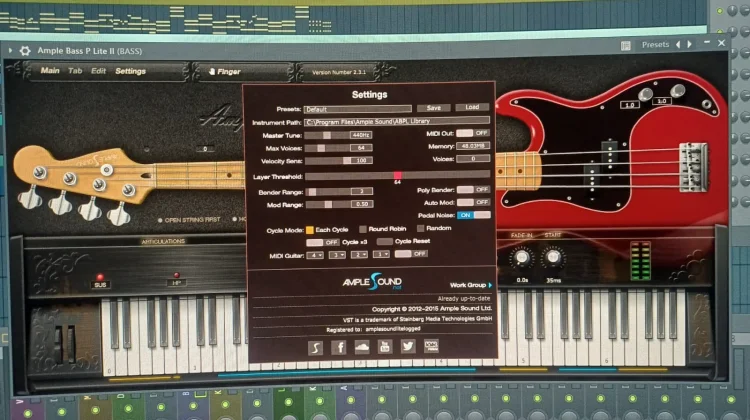Click the output level meter
The image size is (750, 420).
pyautogui.click(x=640, y=261)
